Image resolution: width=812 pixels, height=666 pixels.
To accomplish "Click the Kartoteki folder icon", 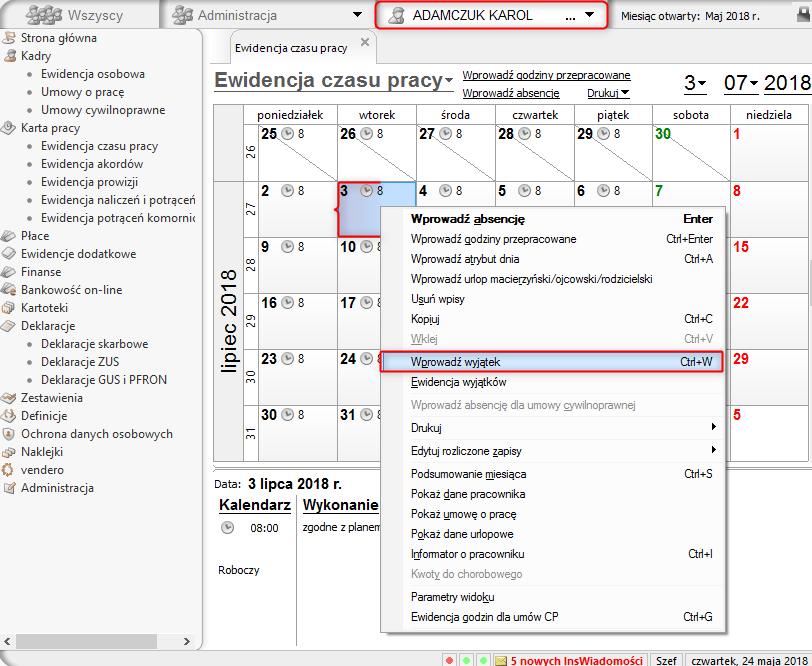I will (8, 308).
